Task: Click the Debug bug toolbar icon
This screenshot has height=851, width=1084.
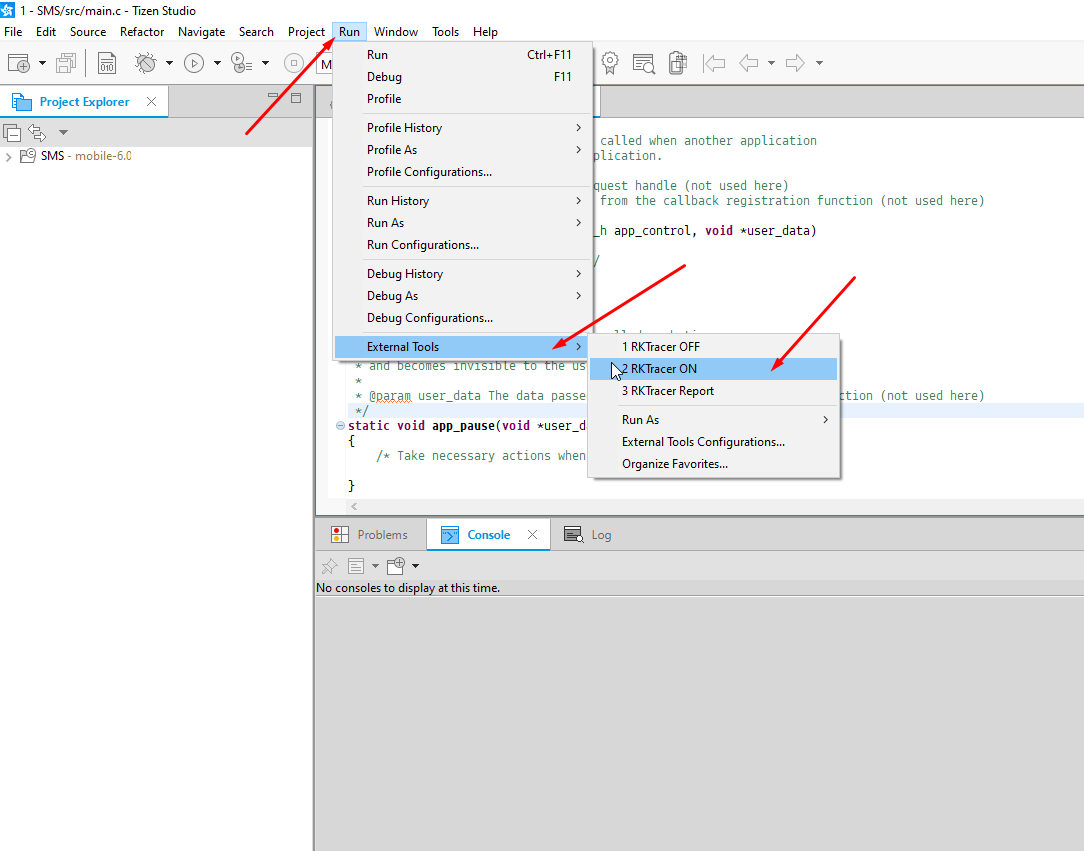Action: 146,63
